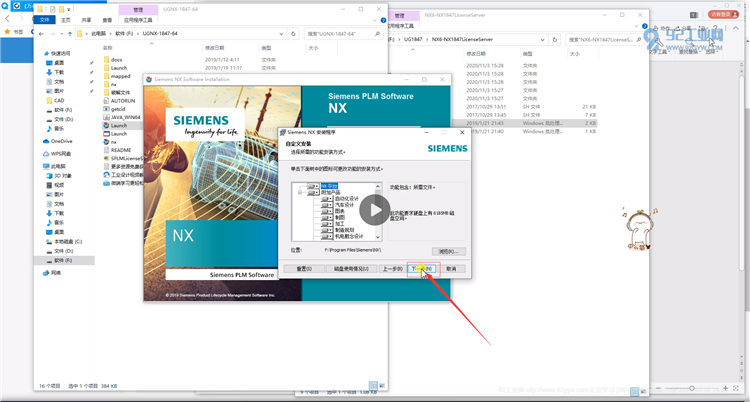The height and width of the screenshot is (402, 750).
Task: Click search box in NX6-NX1847LicenseServer window
Action: (x=604, y=40)
